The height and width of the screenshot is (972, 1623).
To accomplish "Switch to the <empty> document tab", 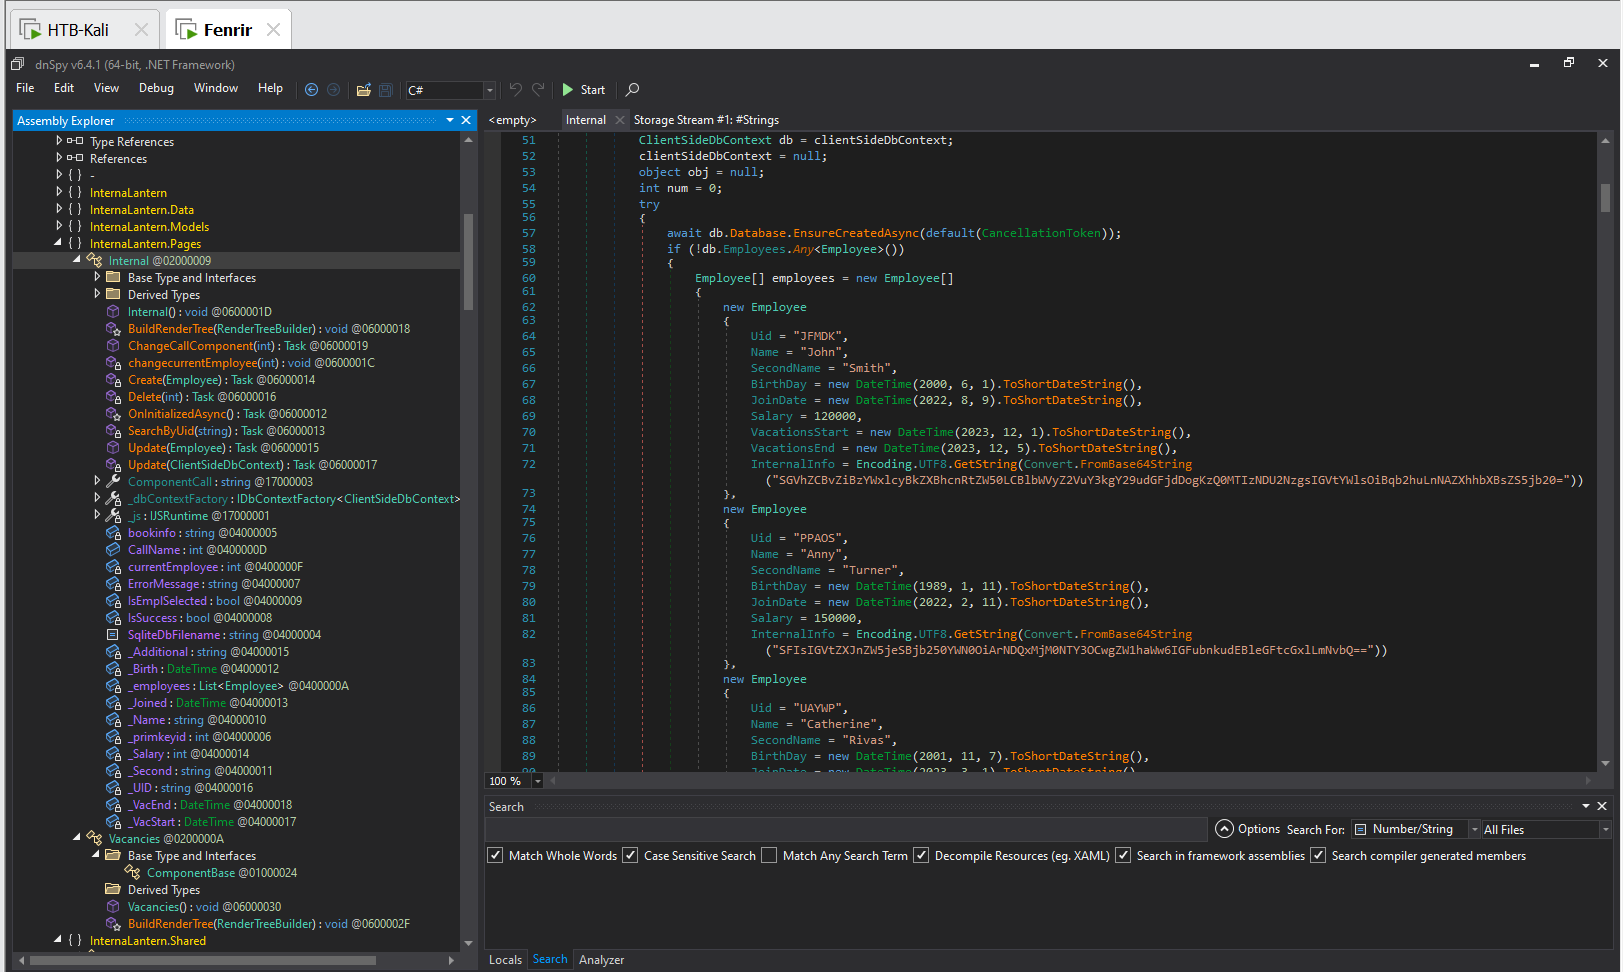I will pyautogui.click(x=512, y=120).
